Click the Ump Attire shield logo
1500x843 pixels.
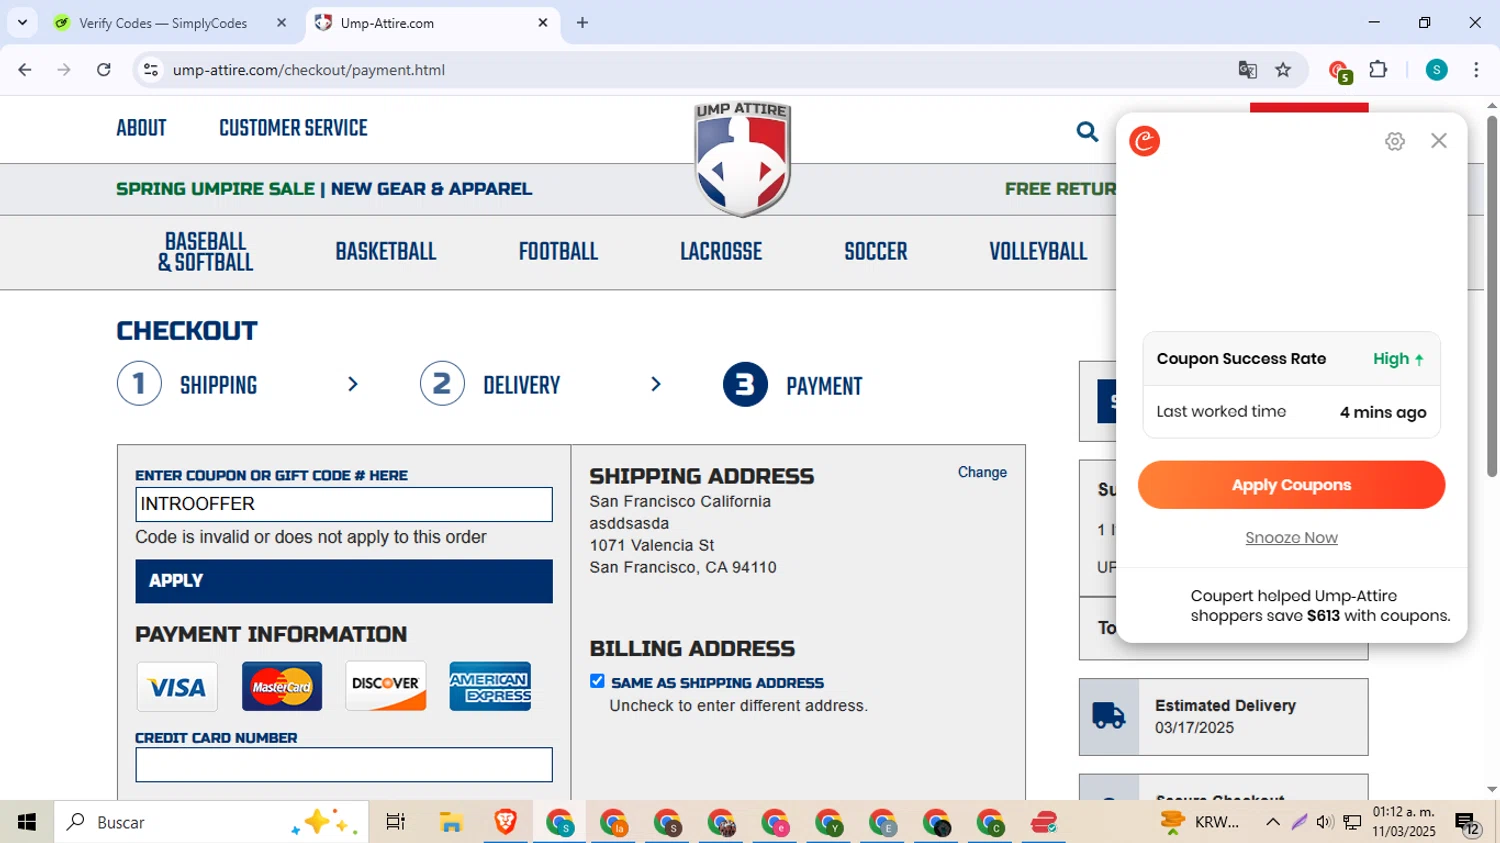[743, 158]
